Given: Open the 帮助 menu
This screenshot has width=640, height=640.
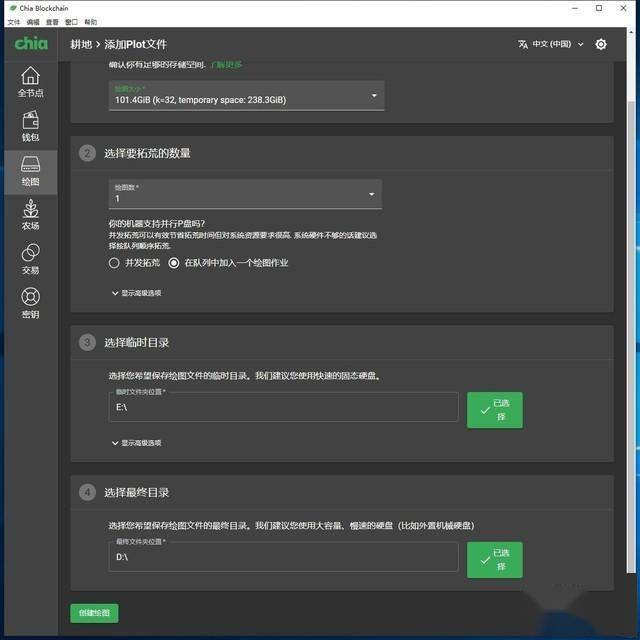Looking at the screenshot, I should tap(91, 22).
